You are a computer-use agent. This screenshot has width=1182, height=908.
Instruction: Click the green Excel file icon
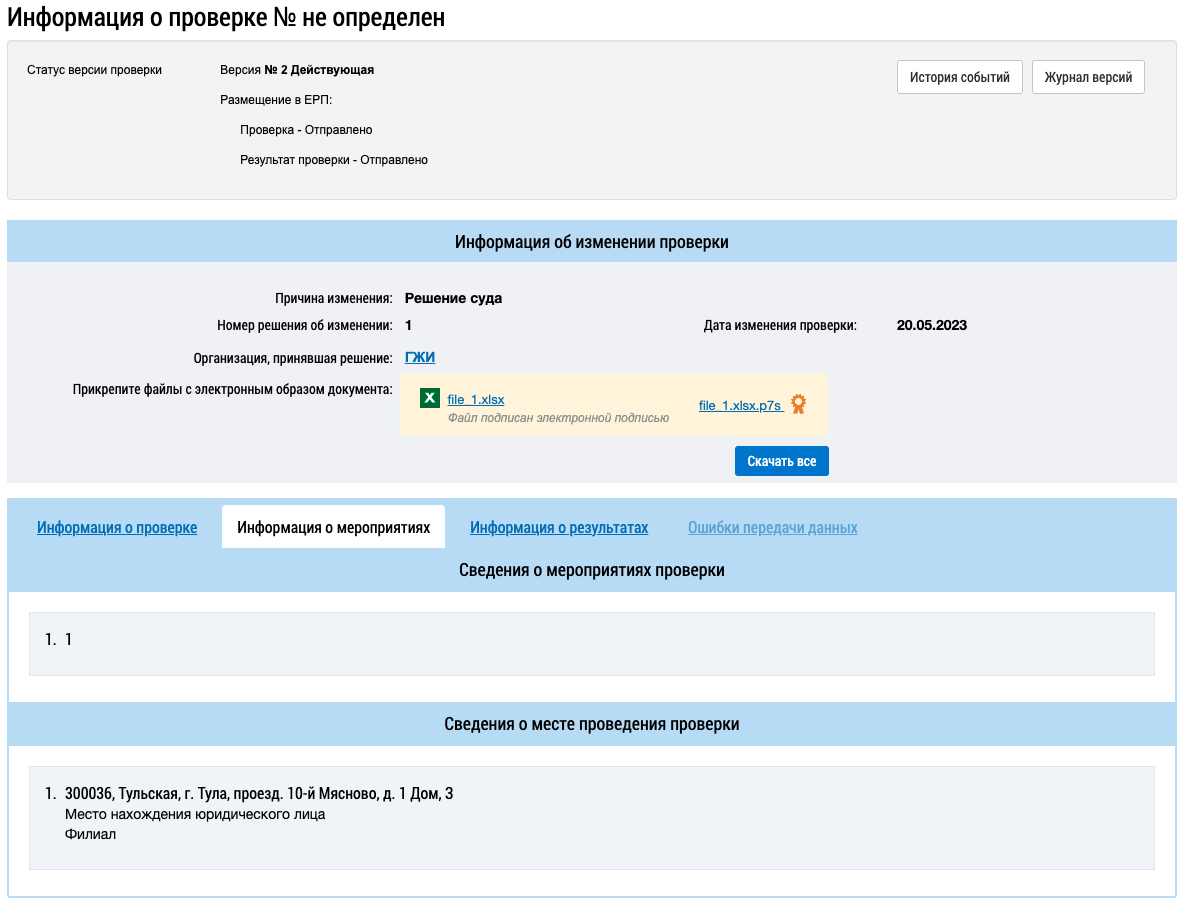(x=429, y=398)
